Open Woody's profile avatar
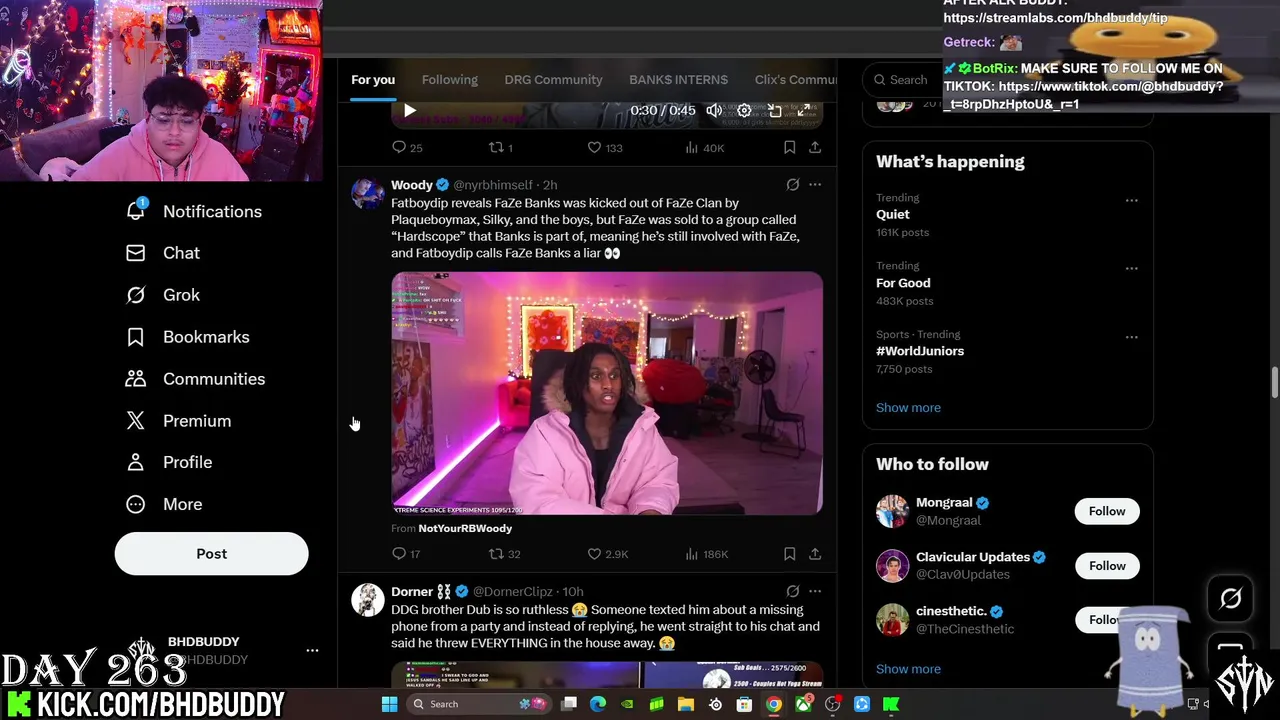Screen dimensions: 1280x720 click(x=368, y=193)
